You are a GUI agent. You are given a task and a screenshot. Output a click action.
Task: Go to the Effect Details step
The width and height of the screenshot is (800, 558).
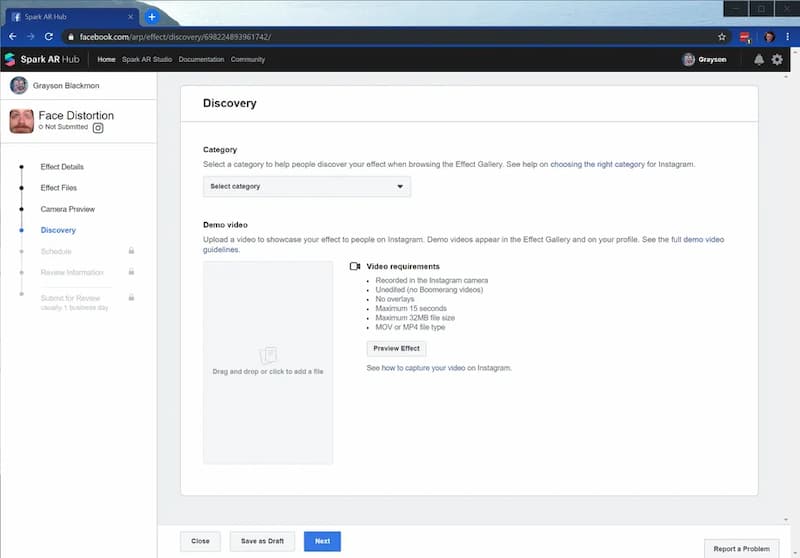pos(62,167)
